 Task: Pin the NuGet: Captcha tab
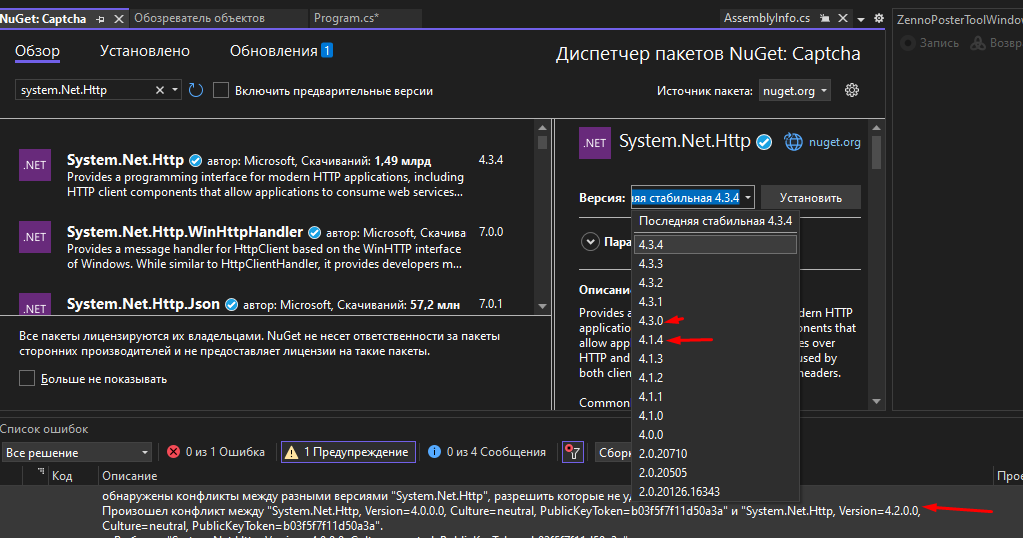coord(100,19)
